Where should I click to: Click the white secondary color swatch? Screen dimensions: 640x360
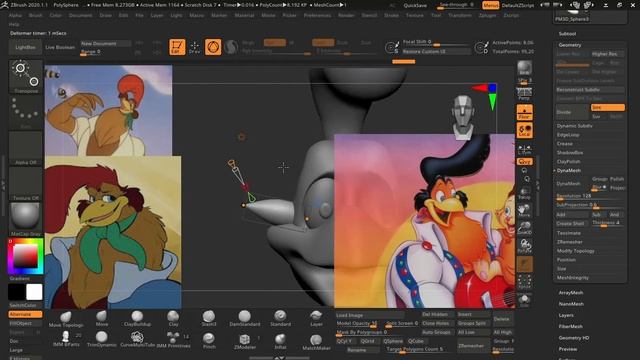click(34, 292)
